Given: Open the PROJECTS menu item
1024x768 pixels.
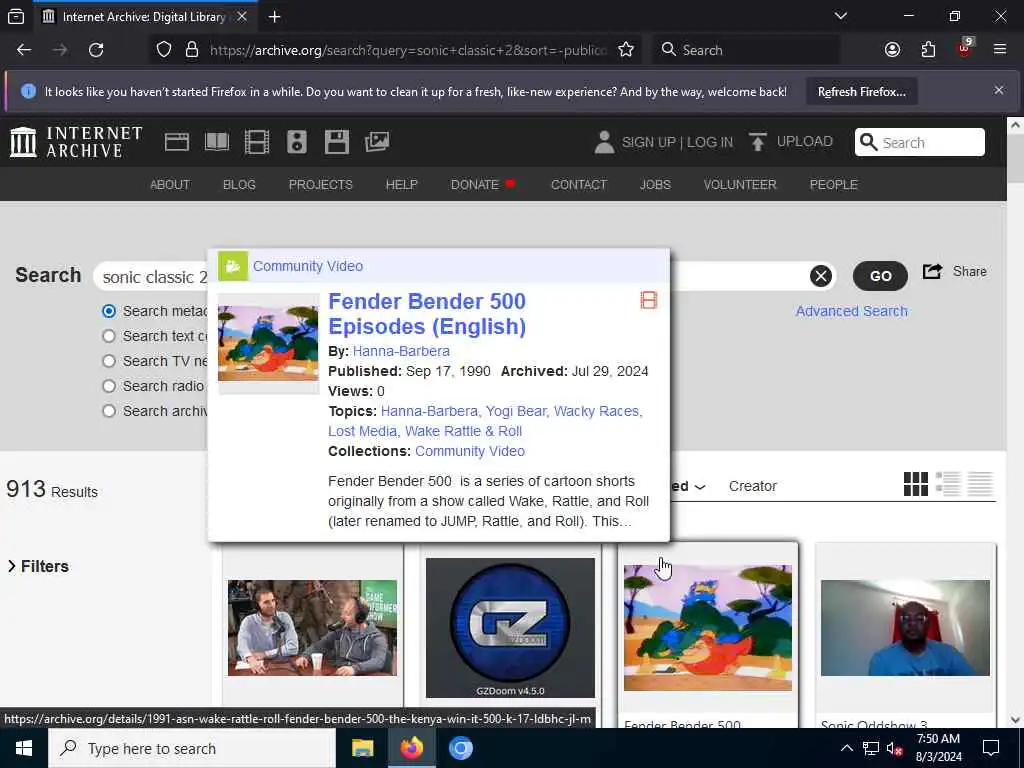Looking at the screenshot, I should click(x=321, y=185).
